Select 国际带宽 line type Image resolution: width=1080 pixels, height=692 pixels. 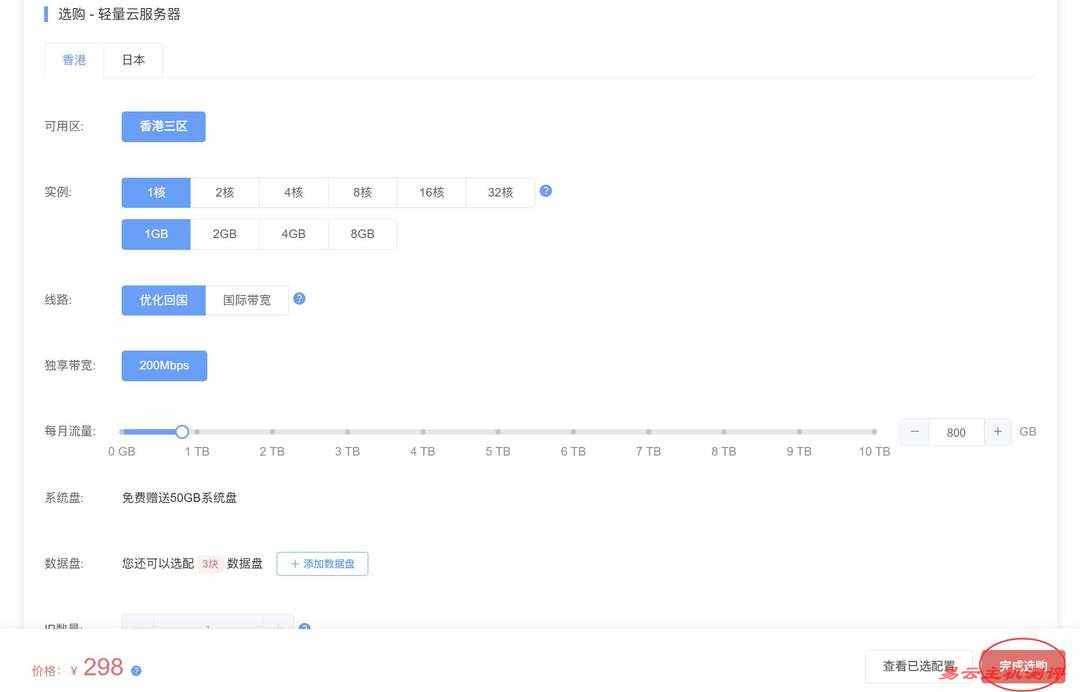(246, 300)
